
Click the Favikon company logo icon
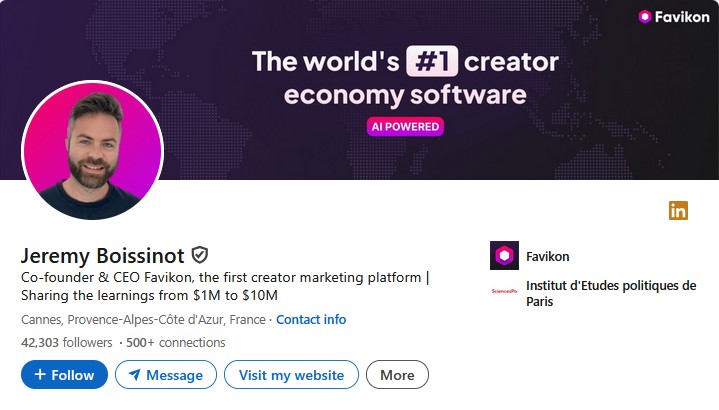[504, 256]
